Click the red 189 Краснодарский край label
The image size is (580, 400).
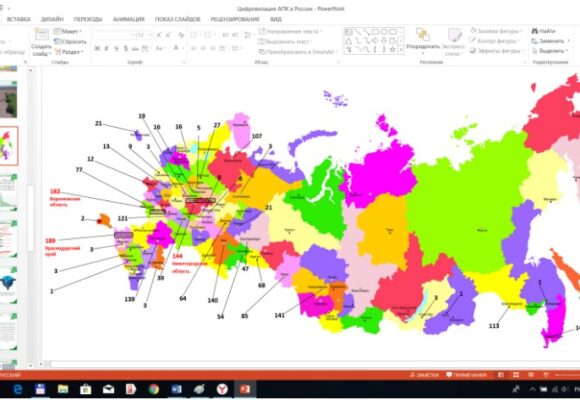point(62,247)
